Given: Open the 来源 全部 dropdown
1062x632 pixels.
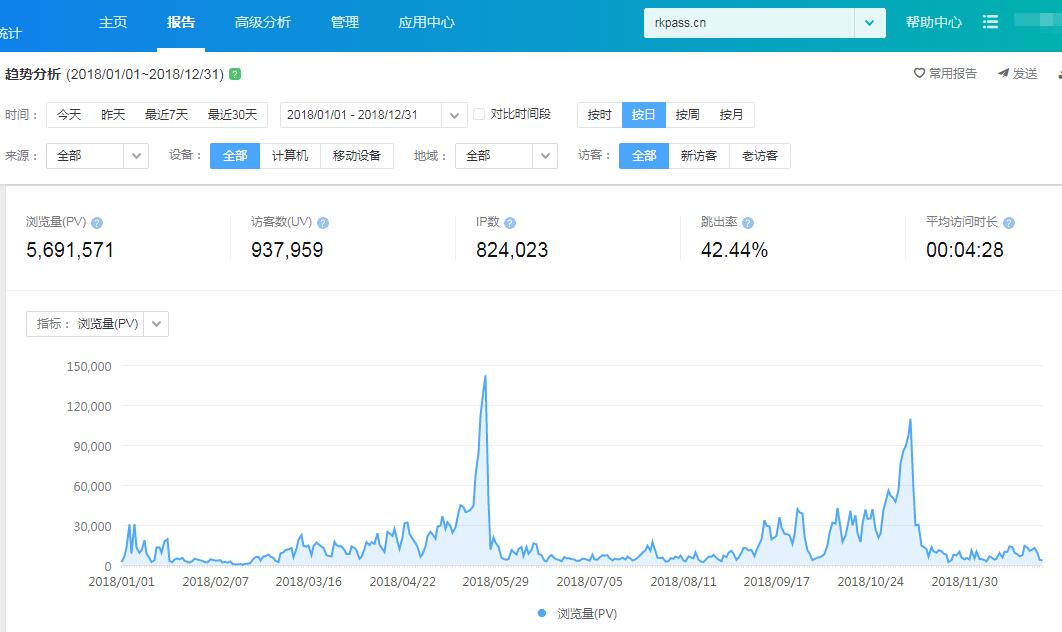Looking at the screenshot, I should [x=136, y=156].
